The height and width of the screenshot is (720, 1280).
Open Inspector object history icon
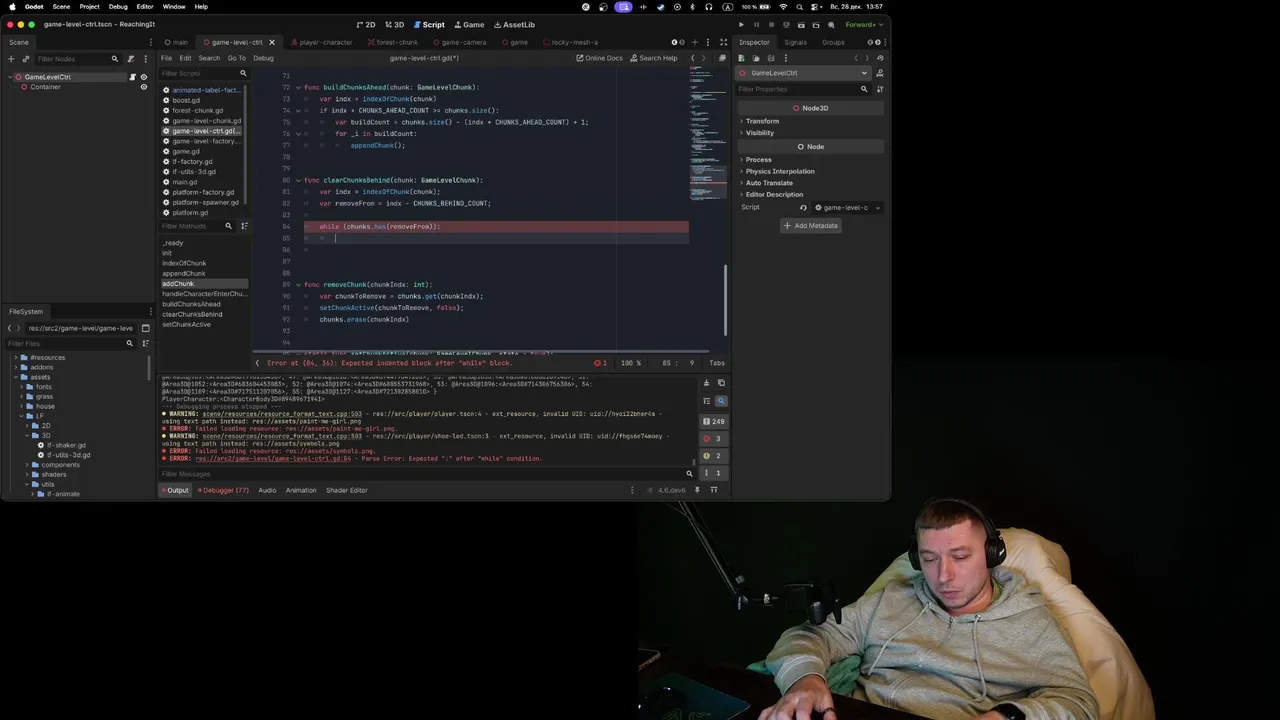[880, 58]
